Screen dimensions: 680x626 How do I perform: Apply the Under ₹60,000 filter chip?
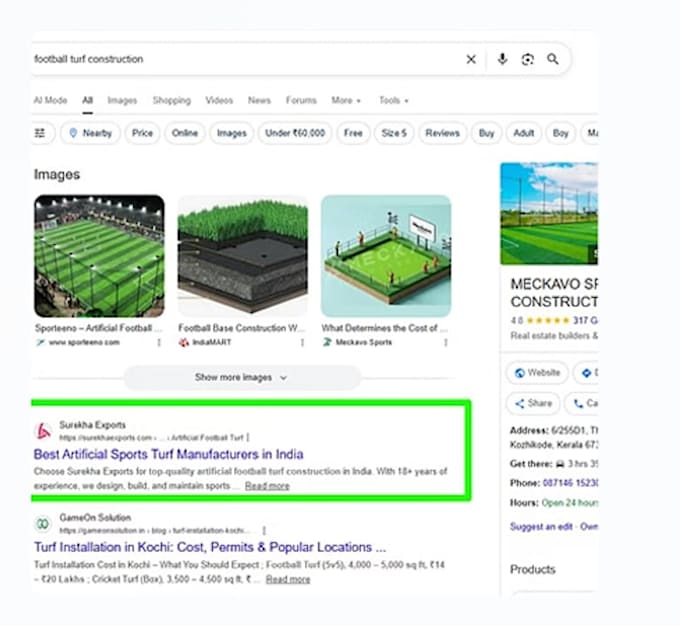coord(295,133)
